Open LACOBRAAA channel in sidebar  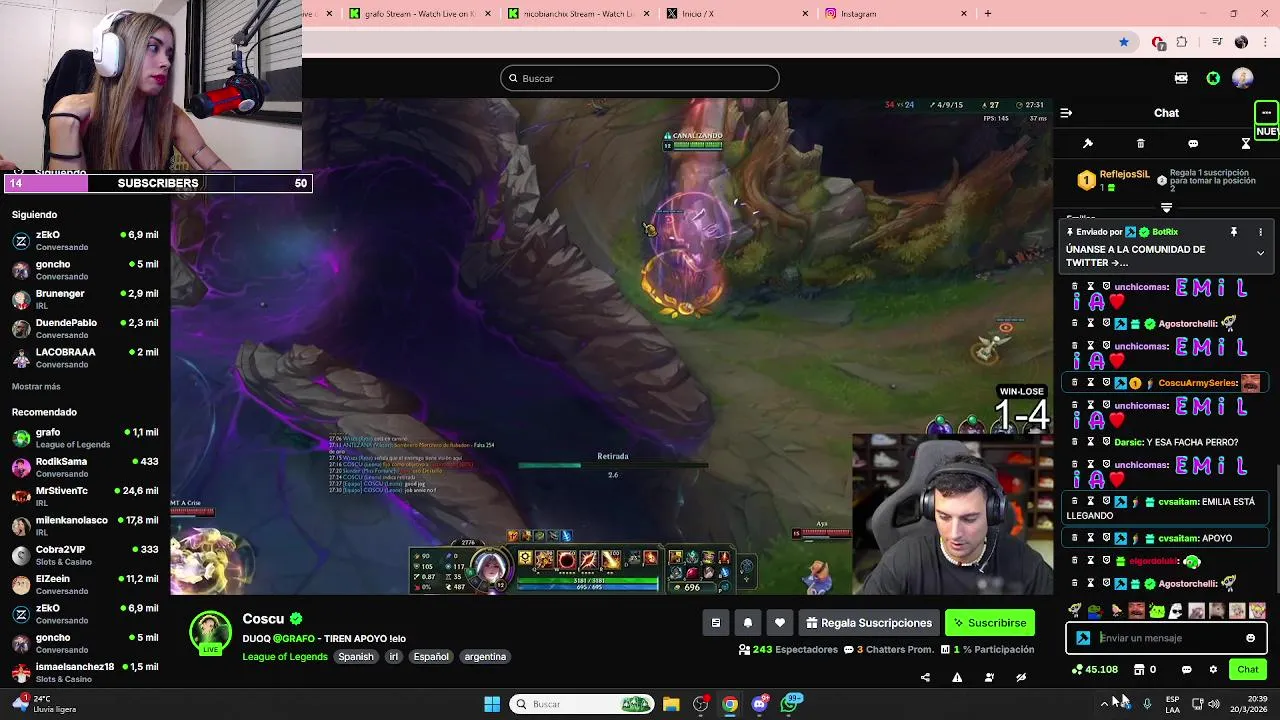[x=85, y=357]
